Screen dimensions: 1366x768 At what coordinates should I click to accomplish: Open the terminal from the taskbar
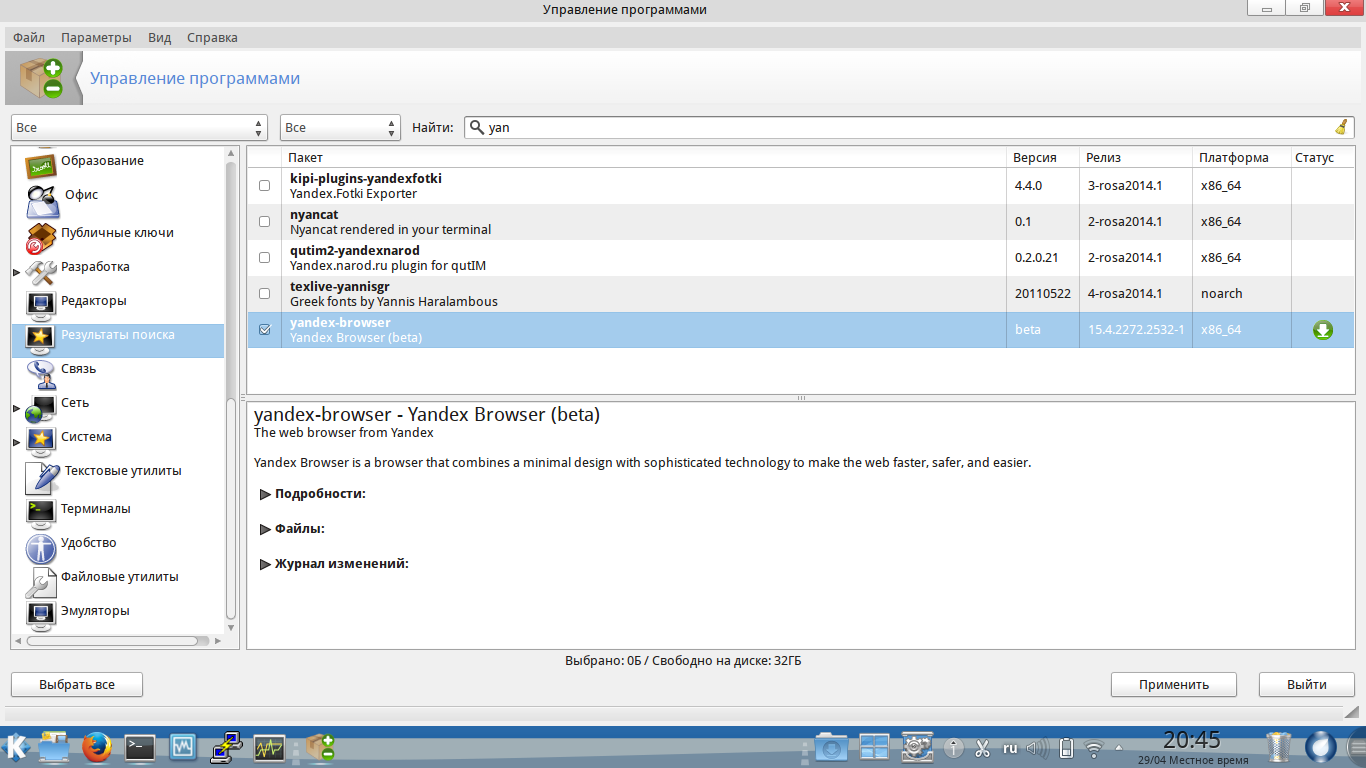coord(140,747)
